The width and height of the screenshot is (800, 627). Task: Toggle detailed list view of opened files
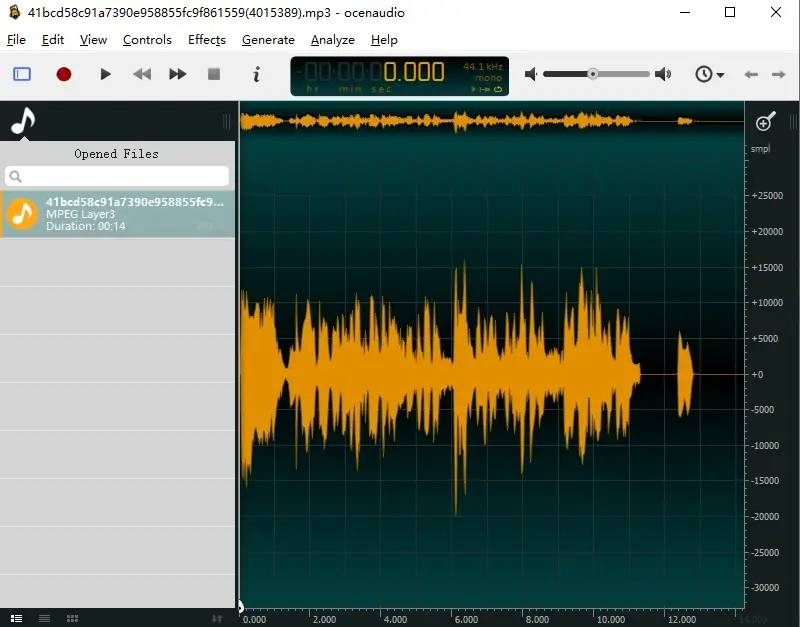pyautogui.click(x=16, y=618)
